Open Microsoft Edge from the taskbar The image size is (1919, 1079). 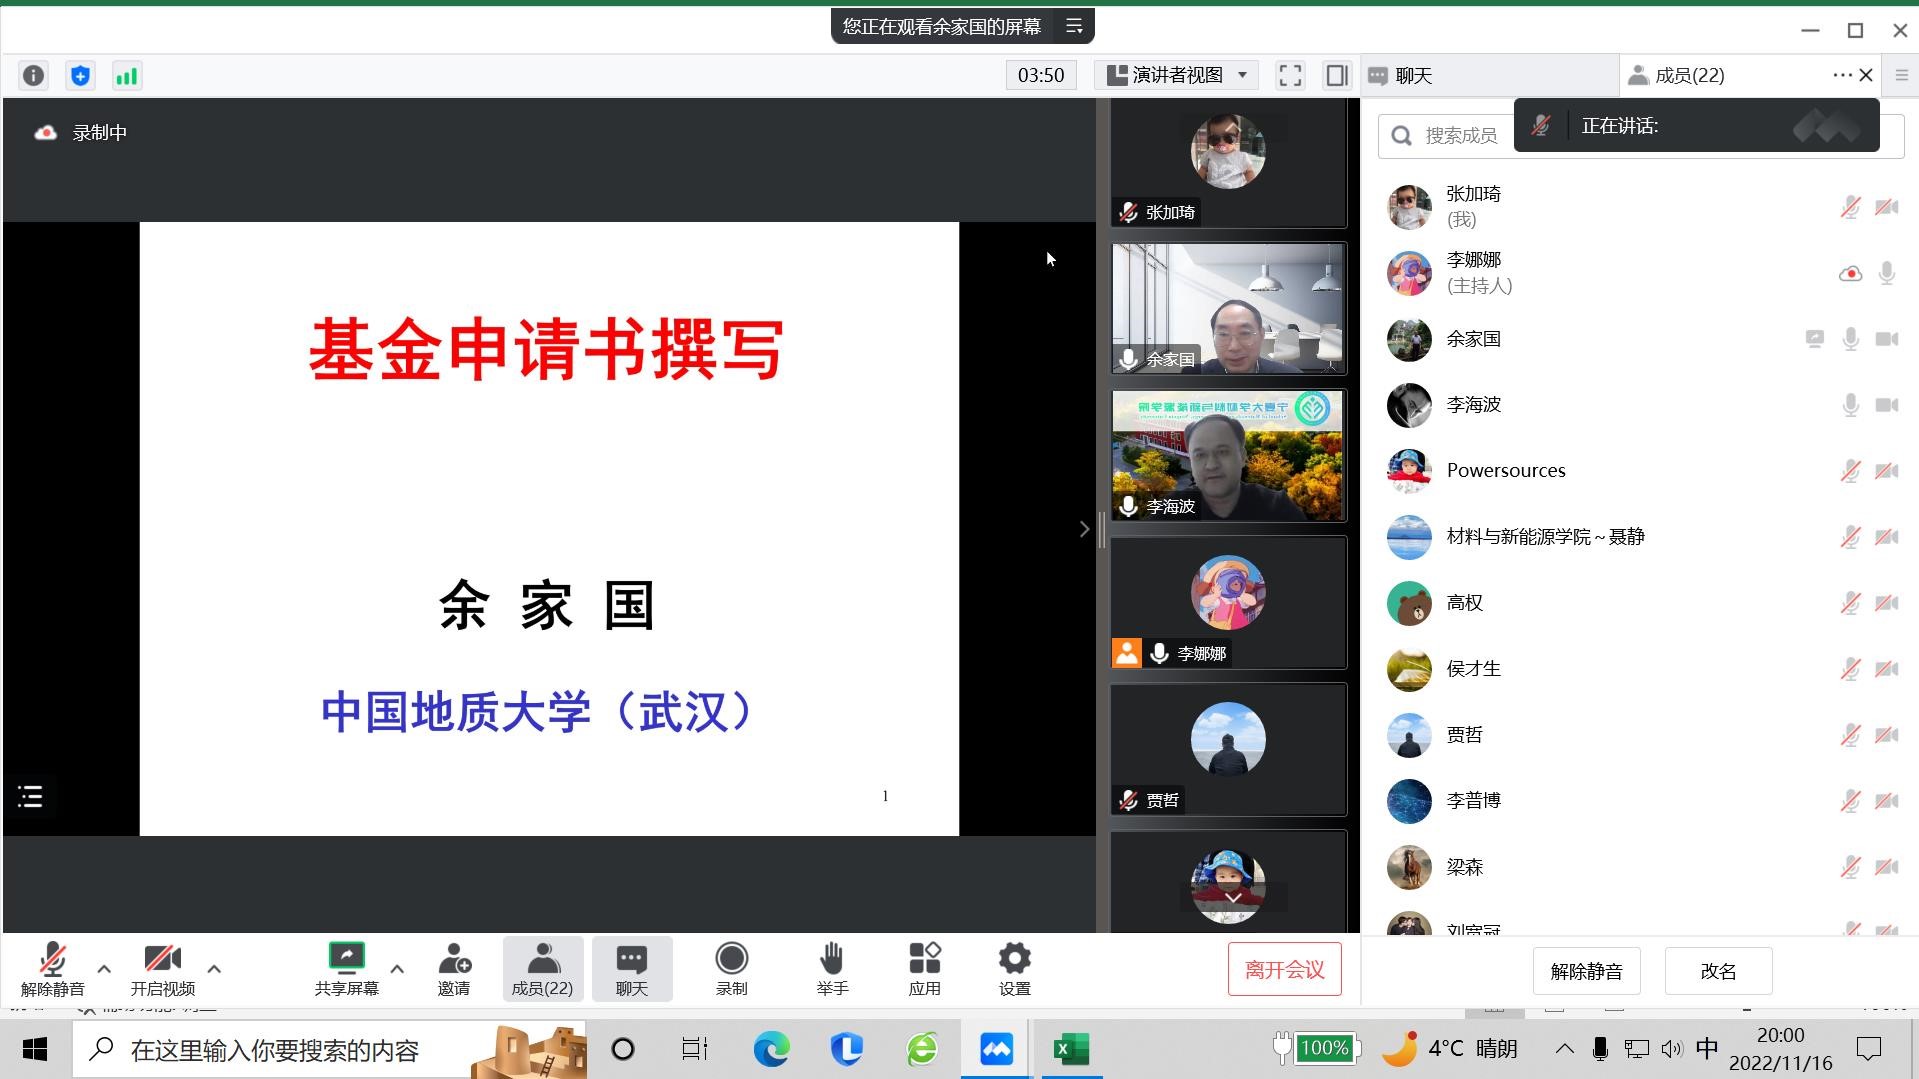click(x=771, y=1049)
